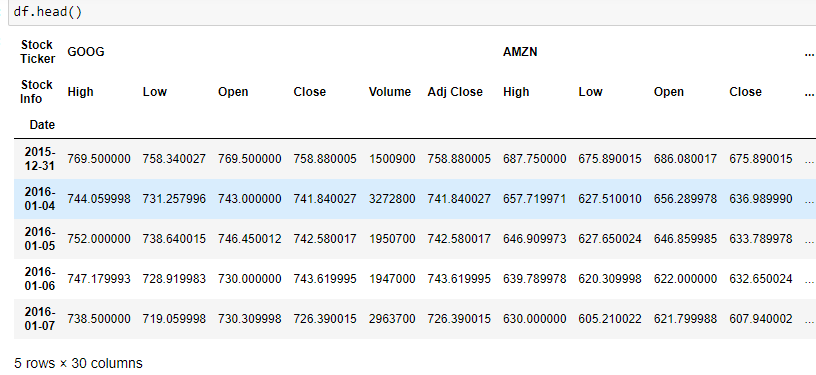816x375 pixels.
Task: Select cell value 719.059998
Action: click(174, 319)
